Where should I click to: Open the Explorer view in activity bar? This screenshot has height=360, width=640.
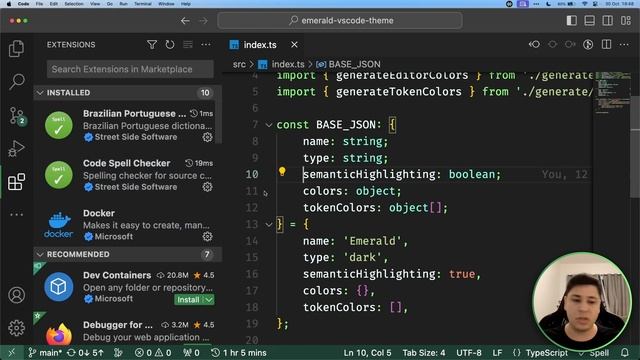pyautogui.click(x=16, y=49)
